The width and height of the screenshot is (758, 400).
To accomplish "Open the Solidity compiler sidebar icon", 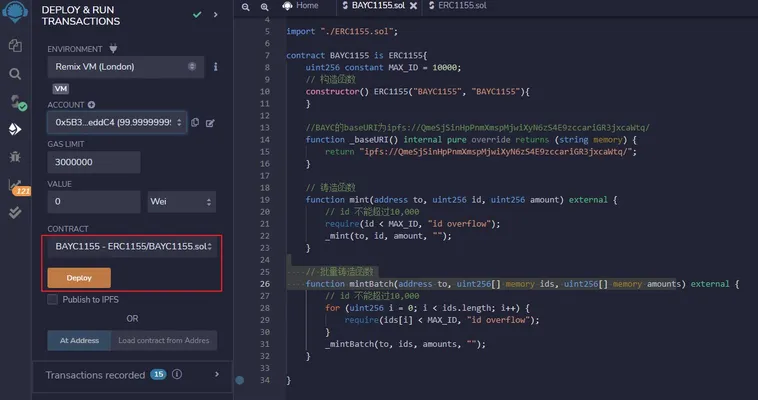I will tap(17, 102).
